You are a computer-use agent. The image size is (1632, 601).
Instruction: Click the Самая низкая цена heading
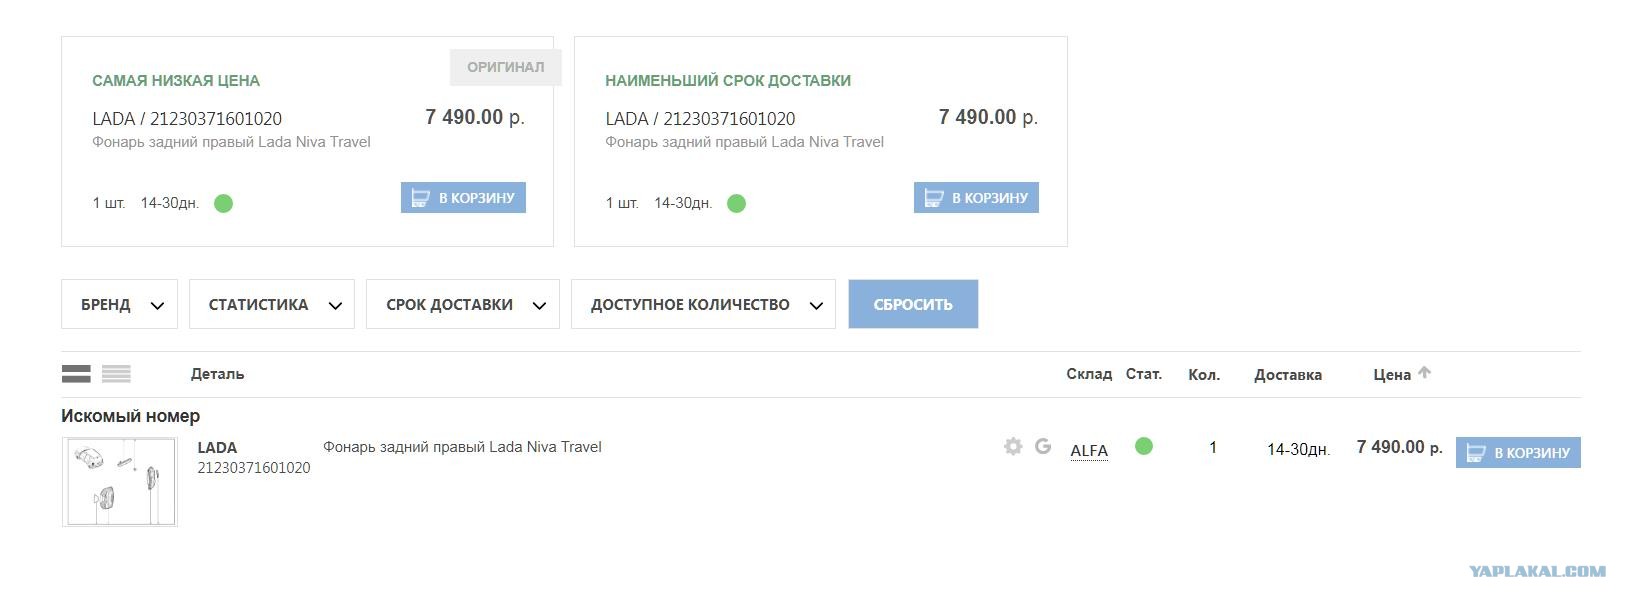coord(176,80)
